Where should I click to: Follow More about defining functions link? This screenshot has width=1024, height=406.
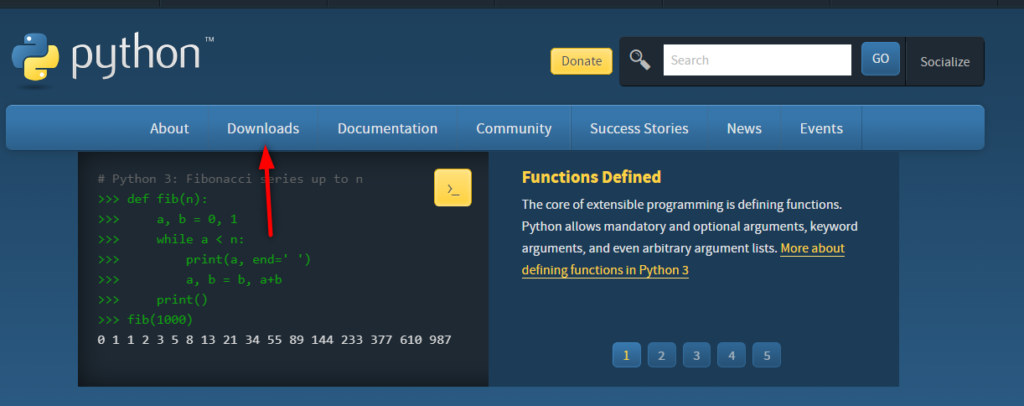[x=683, y=259]
